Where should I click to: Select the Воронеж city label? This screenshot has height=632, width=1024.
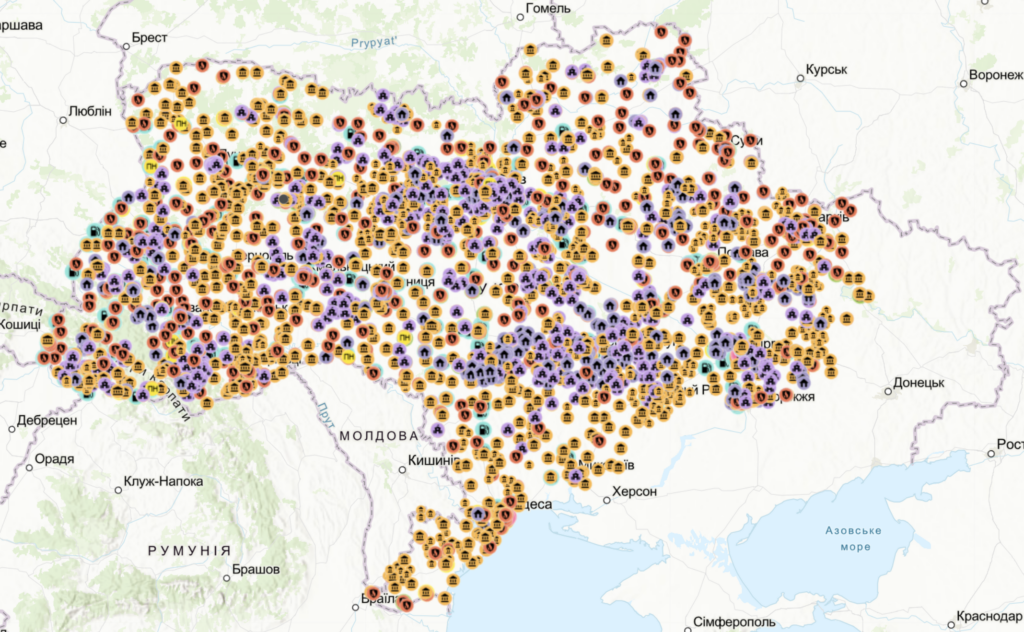pos(996,75)
